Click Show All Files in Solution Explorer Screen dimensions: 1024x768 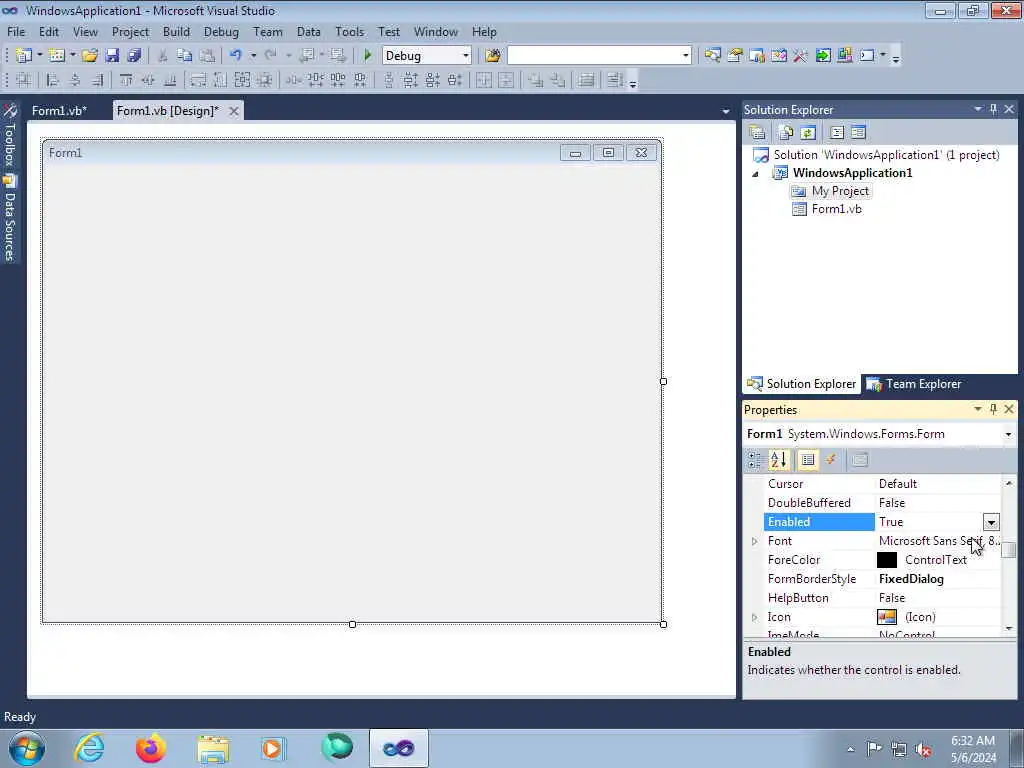[x=786, y=133]
